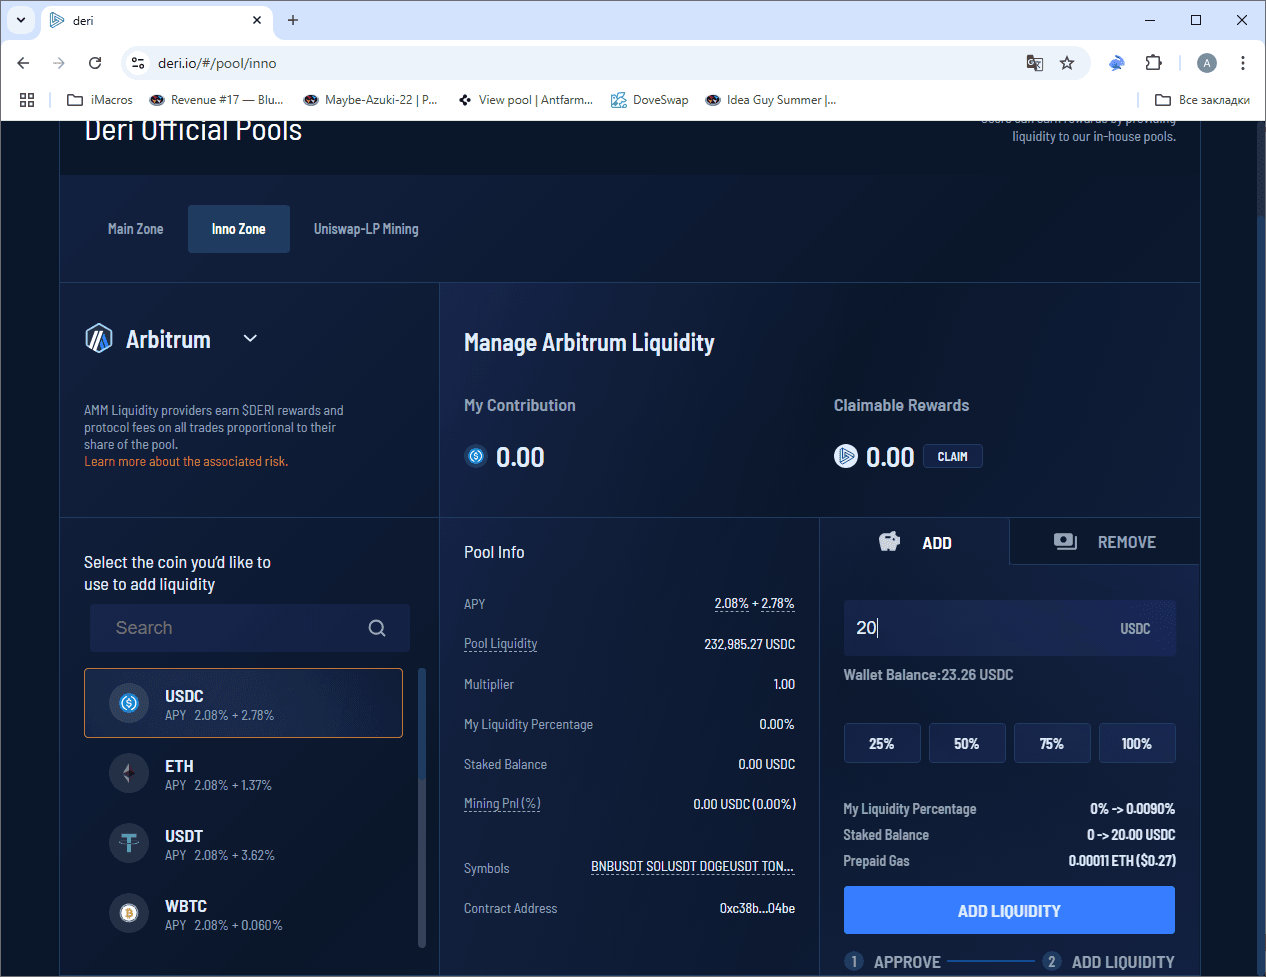Set amount to 100% of wallet balance
The image size is (1266, 977).
(1137, 744)
